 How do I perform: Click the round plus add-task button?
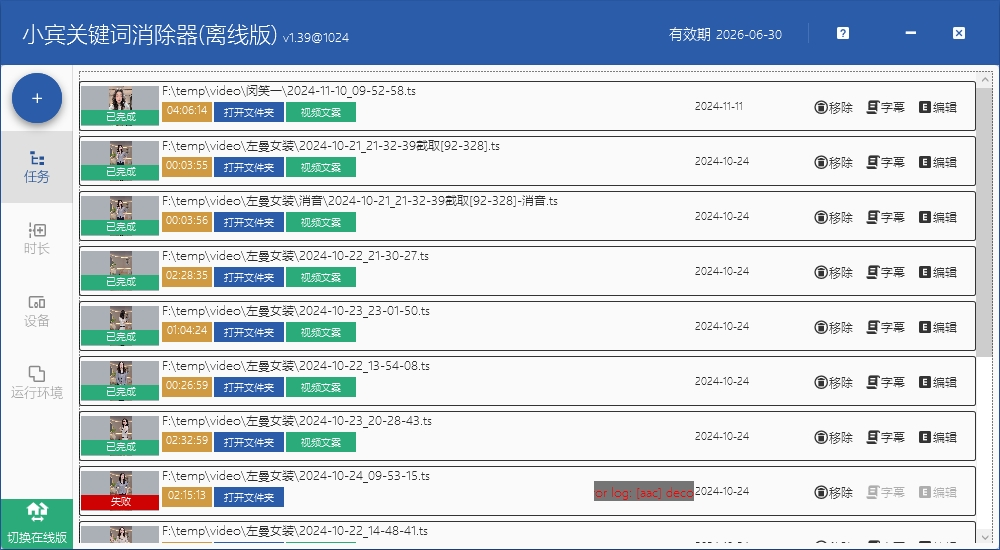click(37, 98)
